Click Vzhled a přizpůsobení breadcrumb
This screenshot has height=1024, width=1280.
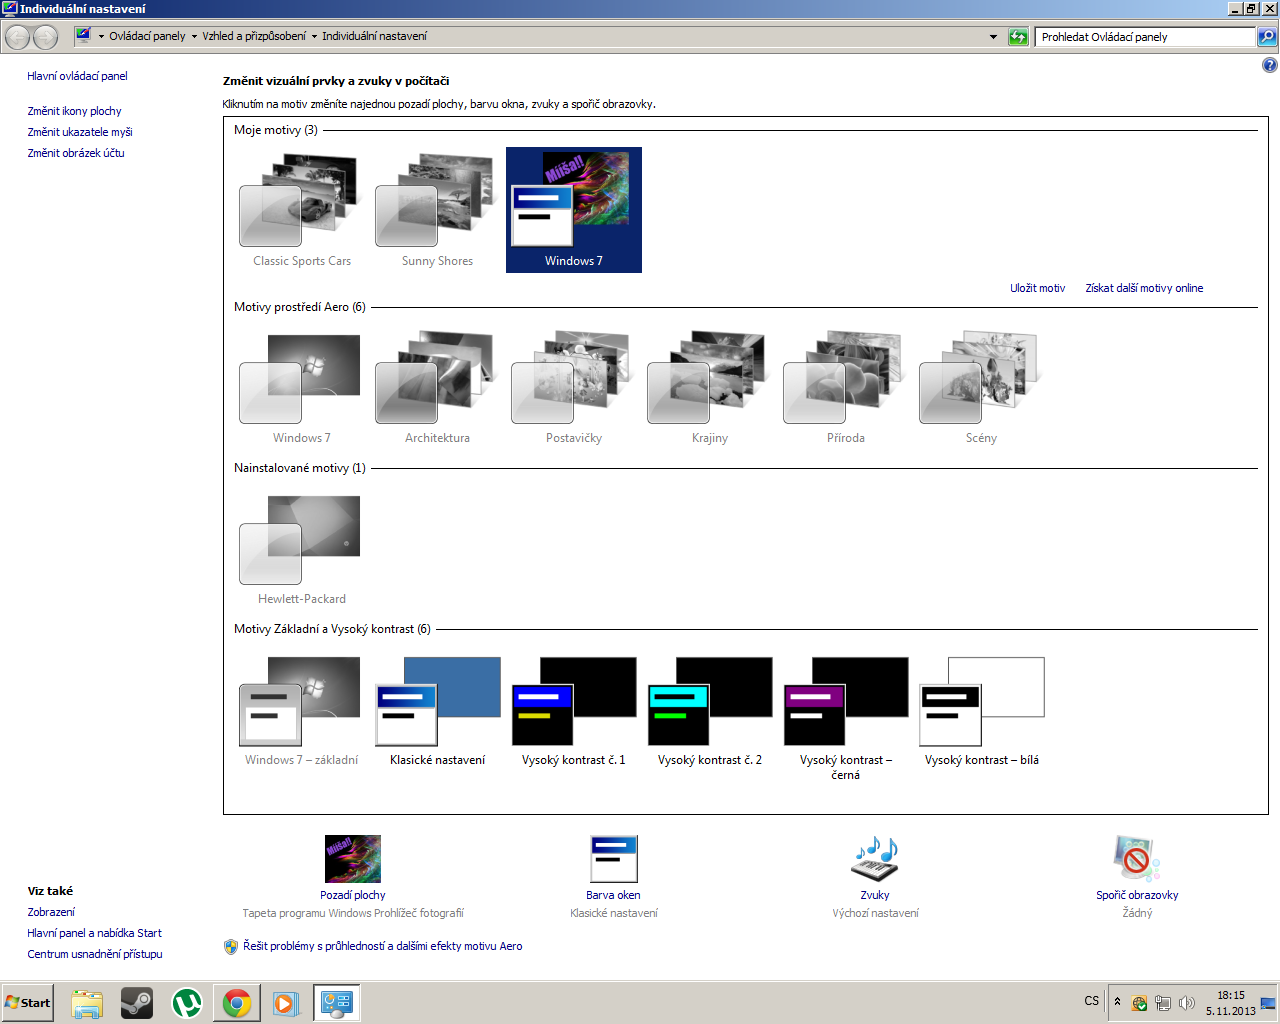254,36
